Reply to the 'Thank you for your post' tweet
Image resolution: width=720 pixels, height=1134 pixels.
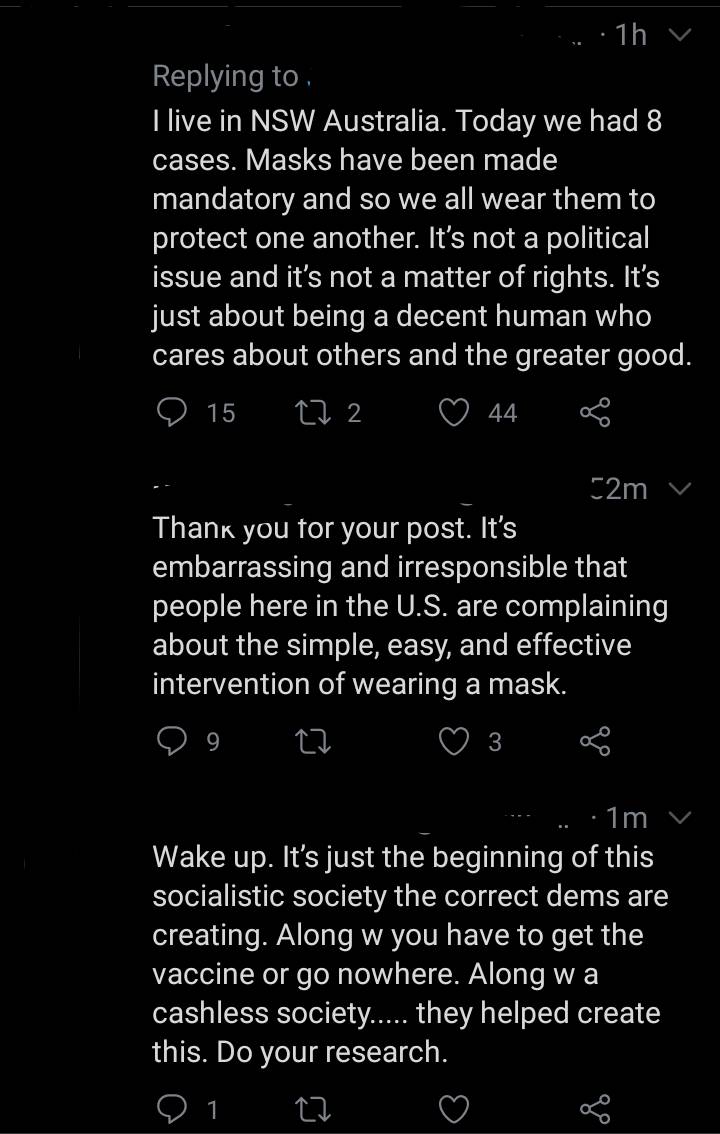[x=173, y=741]
